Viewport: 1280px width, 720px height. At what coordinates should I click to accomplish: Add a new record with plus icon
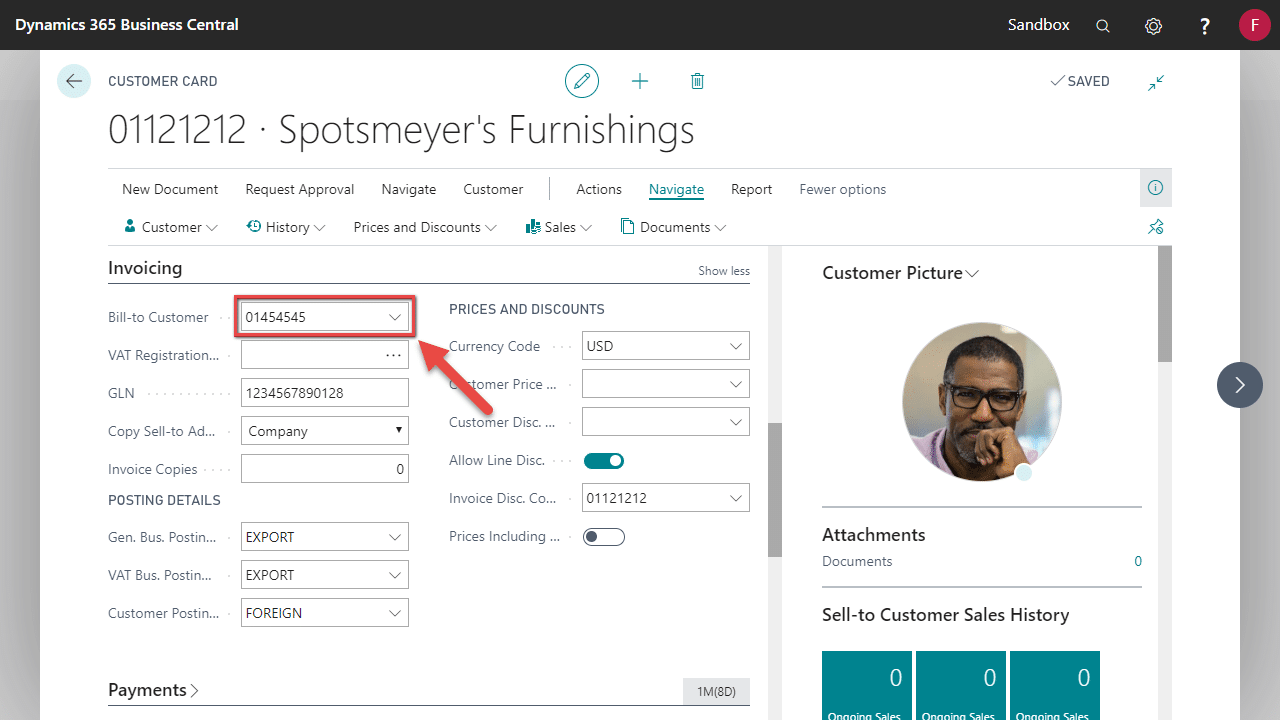point(640,81)
